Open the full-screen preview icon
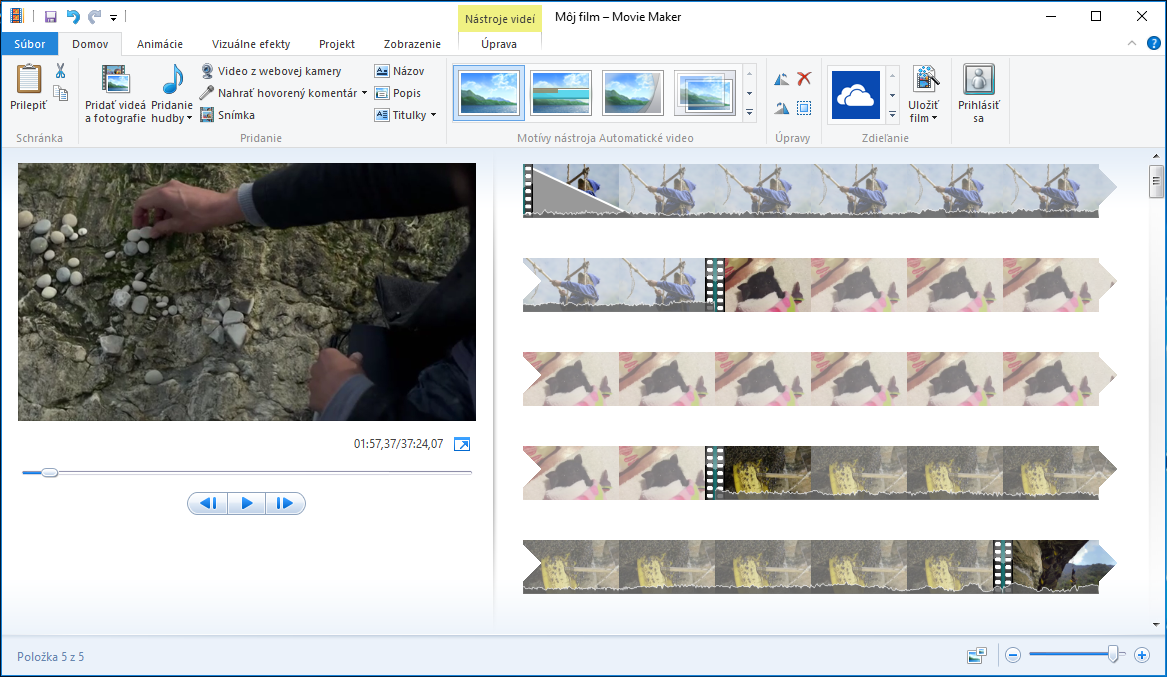1167x677 pixels. click(461, 444)
